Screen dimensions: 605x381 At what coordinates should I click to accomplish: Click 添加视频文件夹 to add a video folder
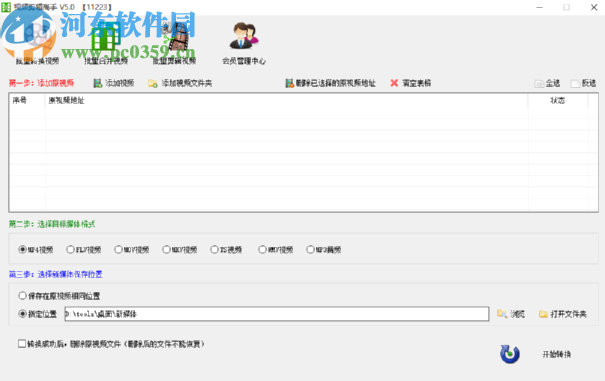[180, 83]
